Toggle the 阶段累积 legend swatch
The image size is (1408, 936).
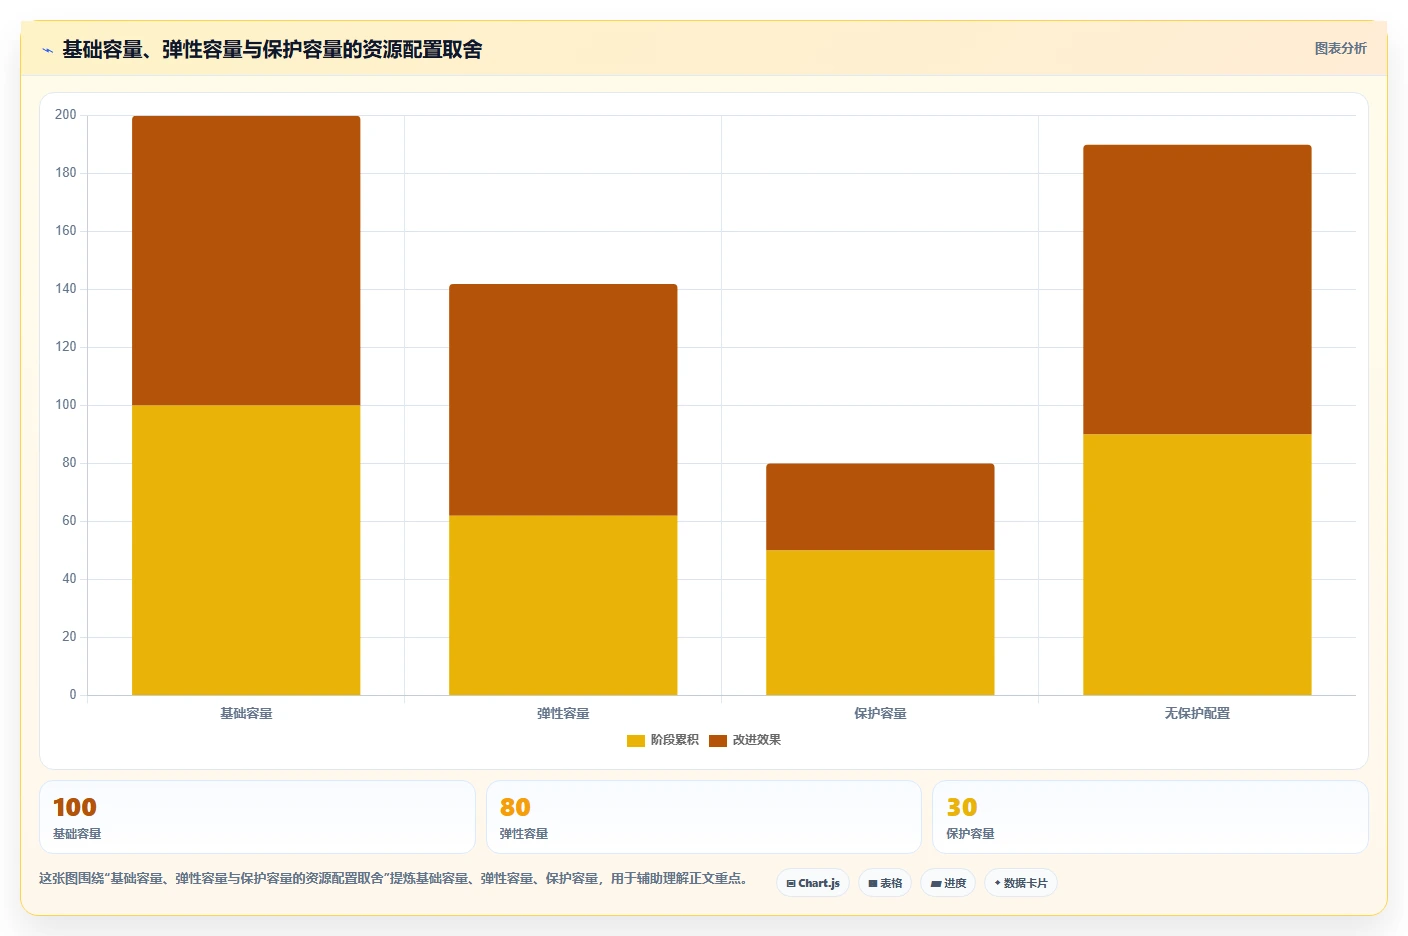point(636,740)
